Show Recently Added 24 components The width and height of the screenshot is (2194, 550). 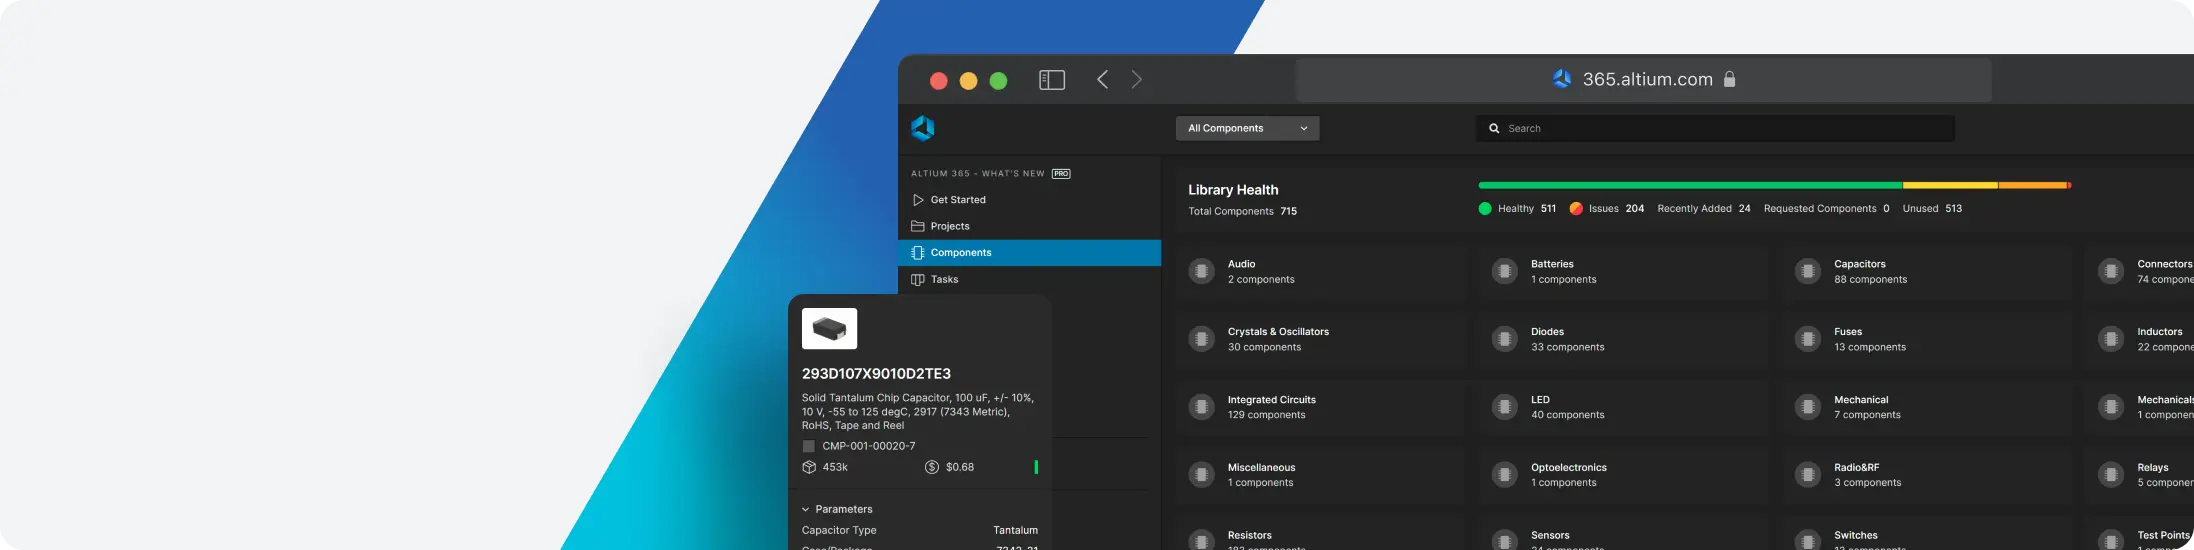coord(1704,209)
